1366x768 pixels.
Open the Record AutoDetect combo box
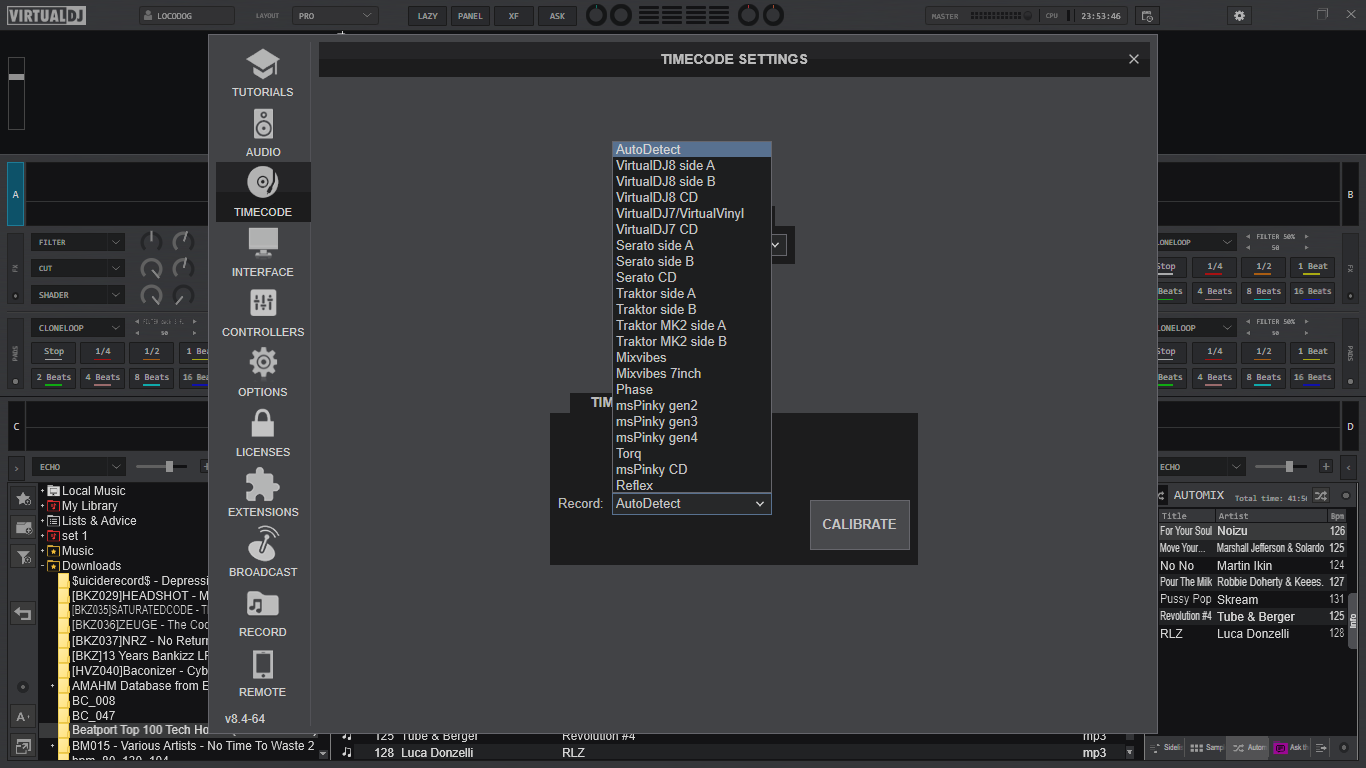692,504
